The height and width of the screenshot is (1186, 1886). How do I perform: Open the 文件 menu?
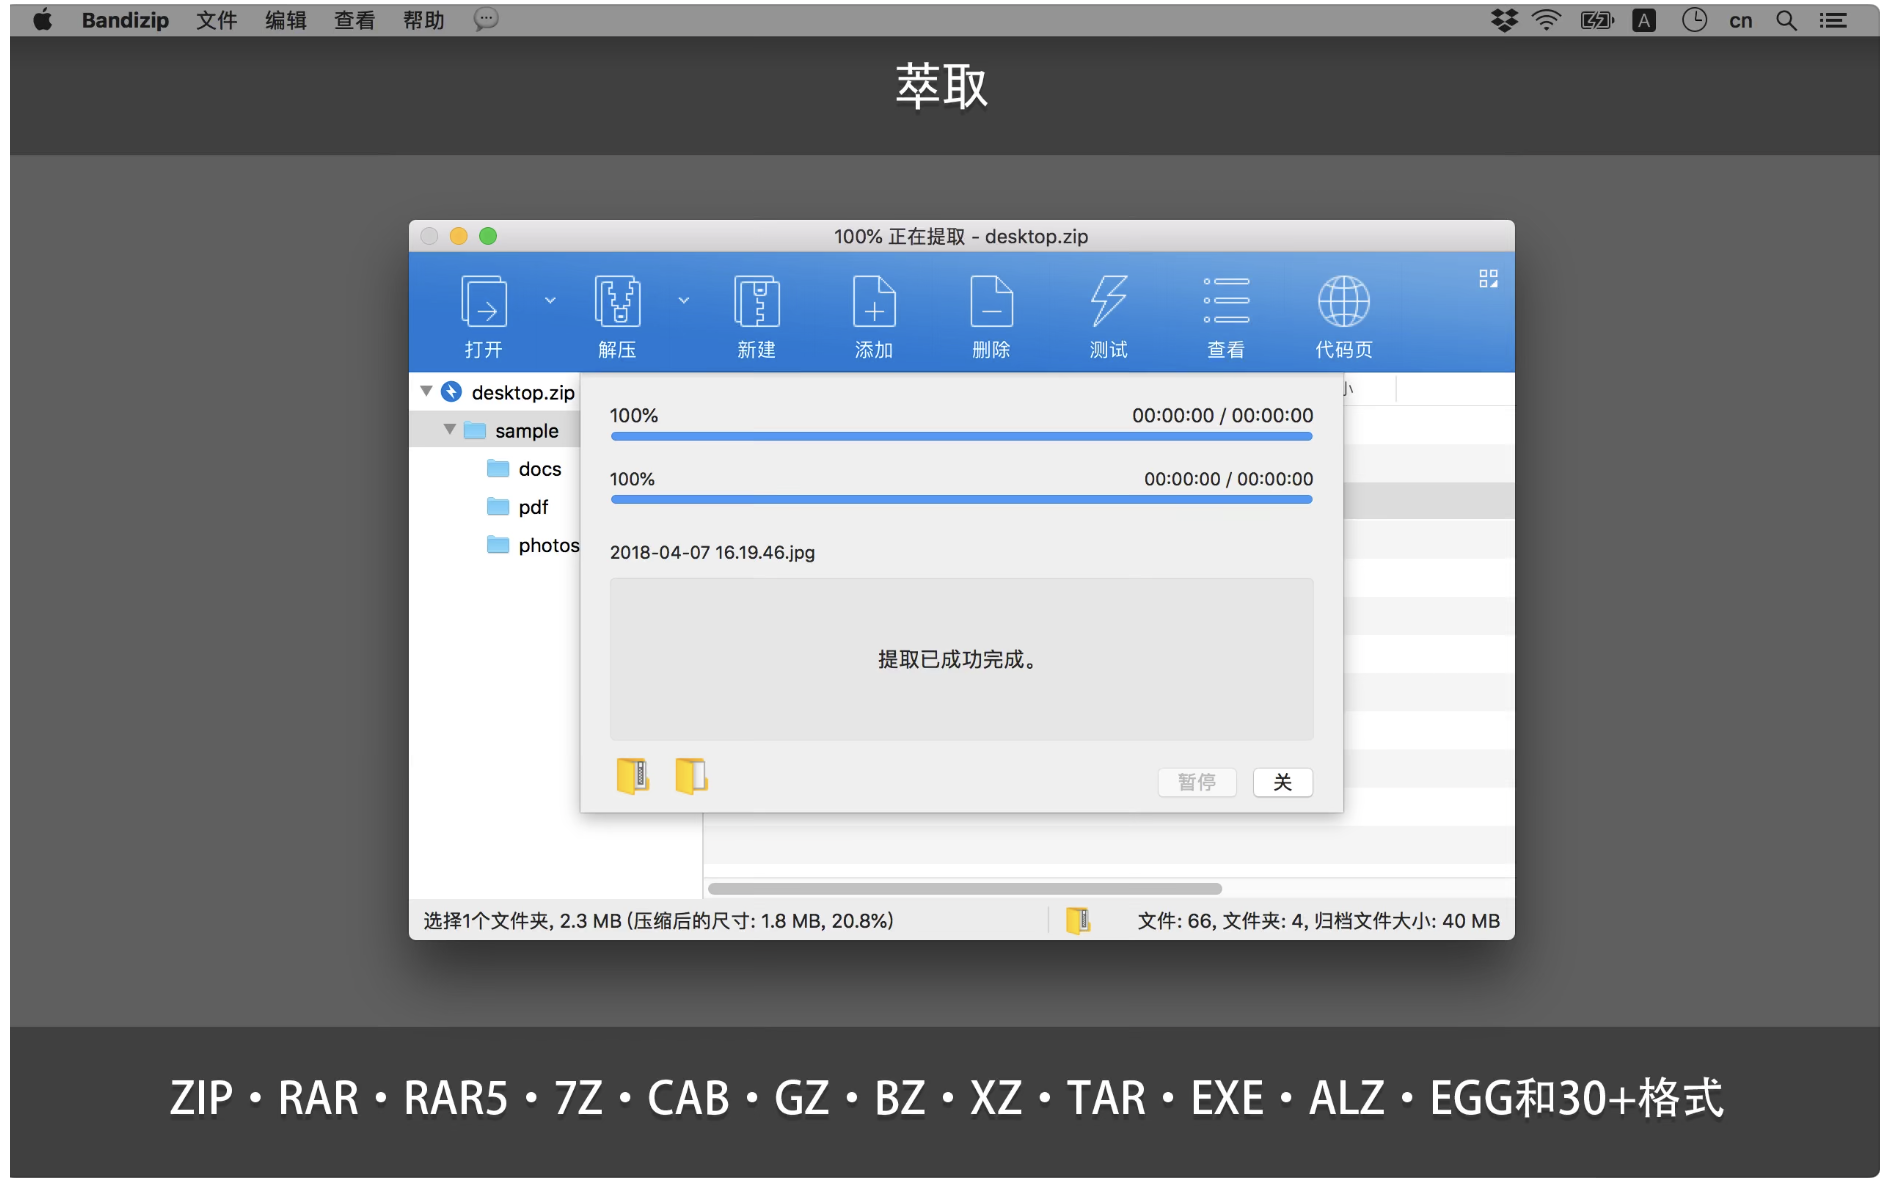216,20
